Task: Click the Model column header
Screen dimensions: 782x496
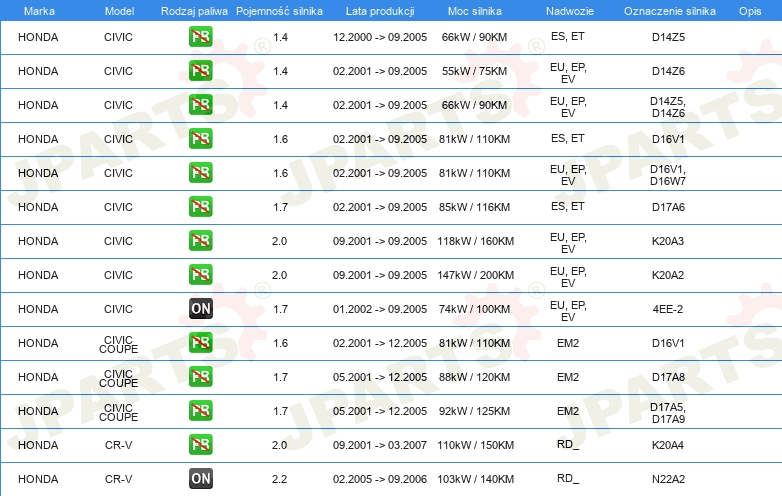Action: pyautogui.click(x=118, y=10)
